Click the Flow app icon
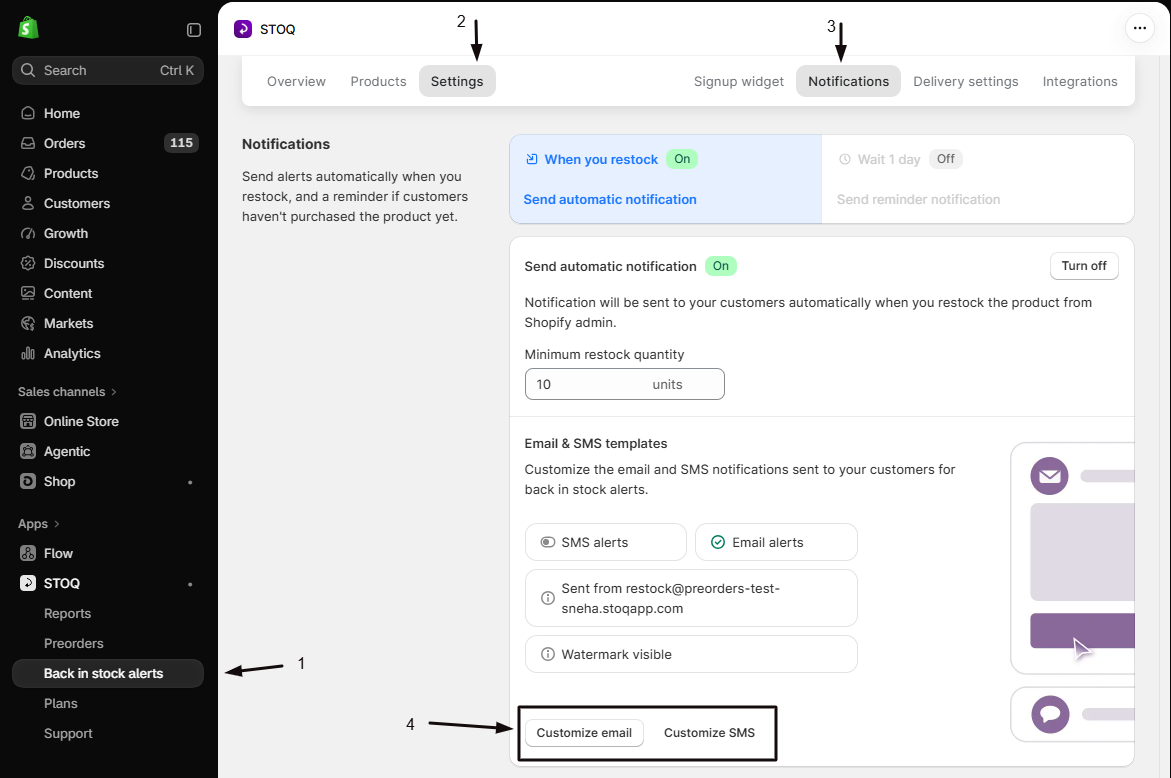This screenshot has height=778, width=1171. [x=28, y=553]
